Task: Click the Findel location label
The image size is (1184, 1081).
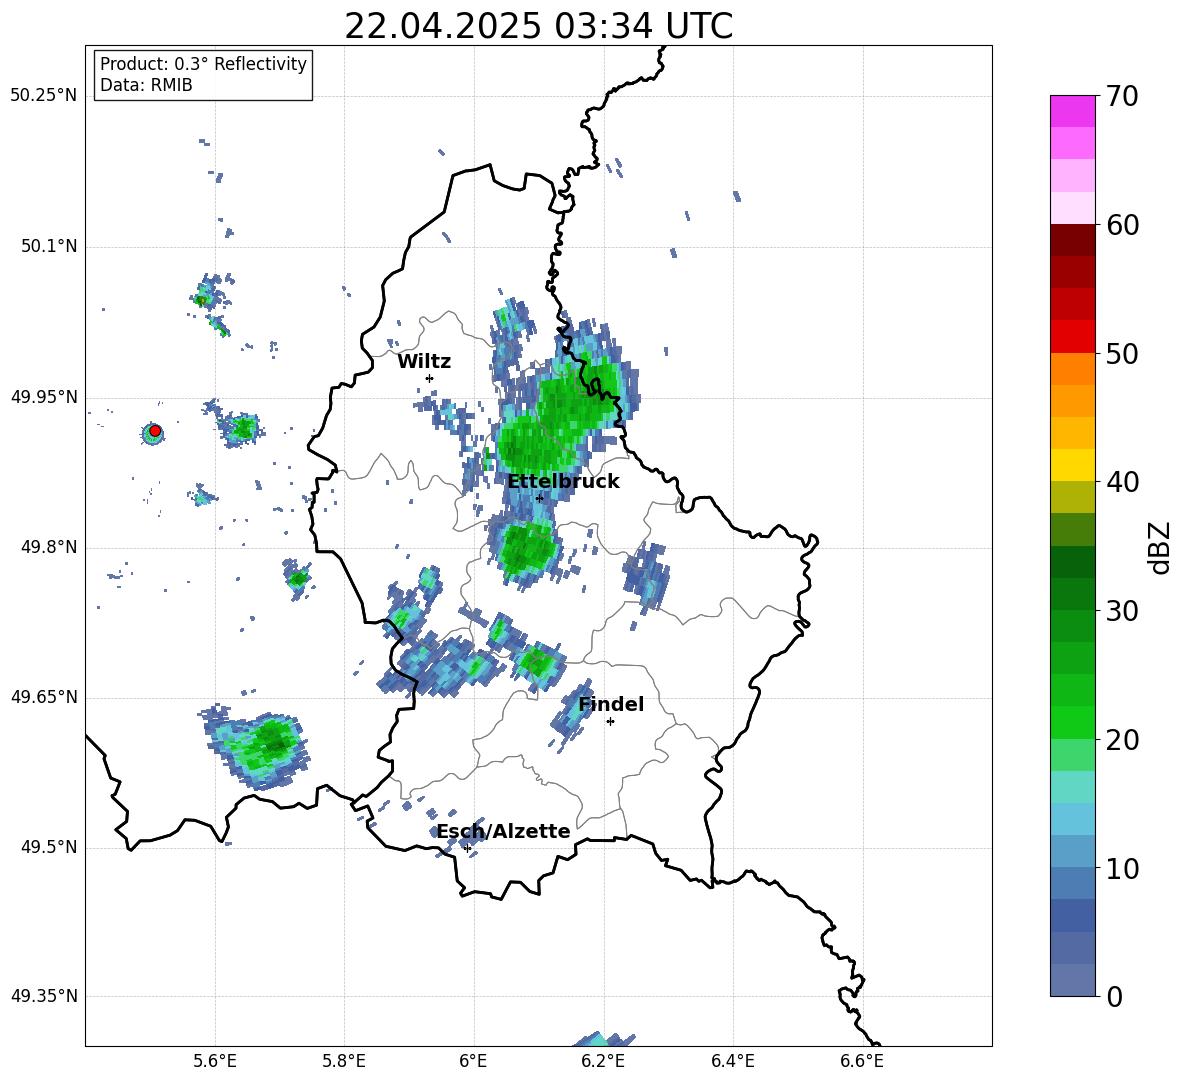Action: coord(611,704)
